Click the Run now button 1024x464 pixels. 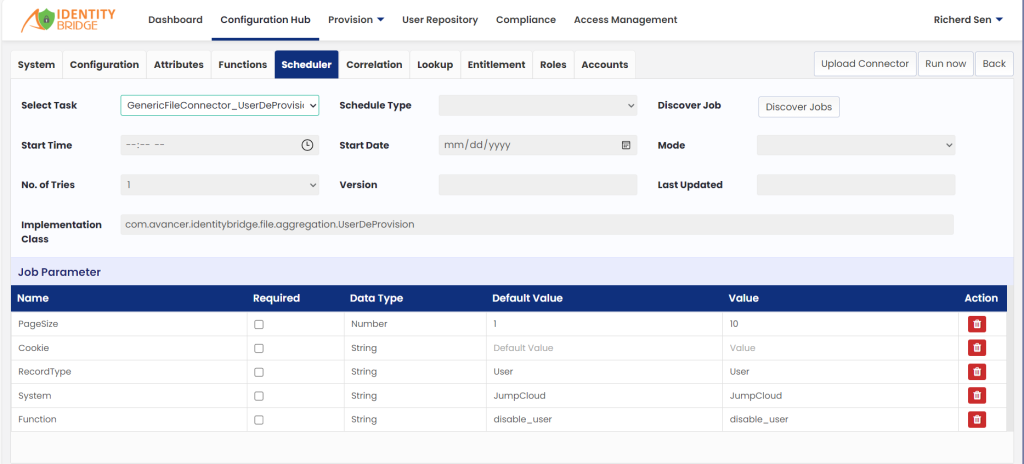946,64
